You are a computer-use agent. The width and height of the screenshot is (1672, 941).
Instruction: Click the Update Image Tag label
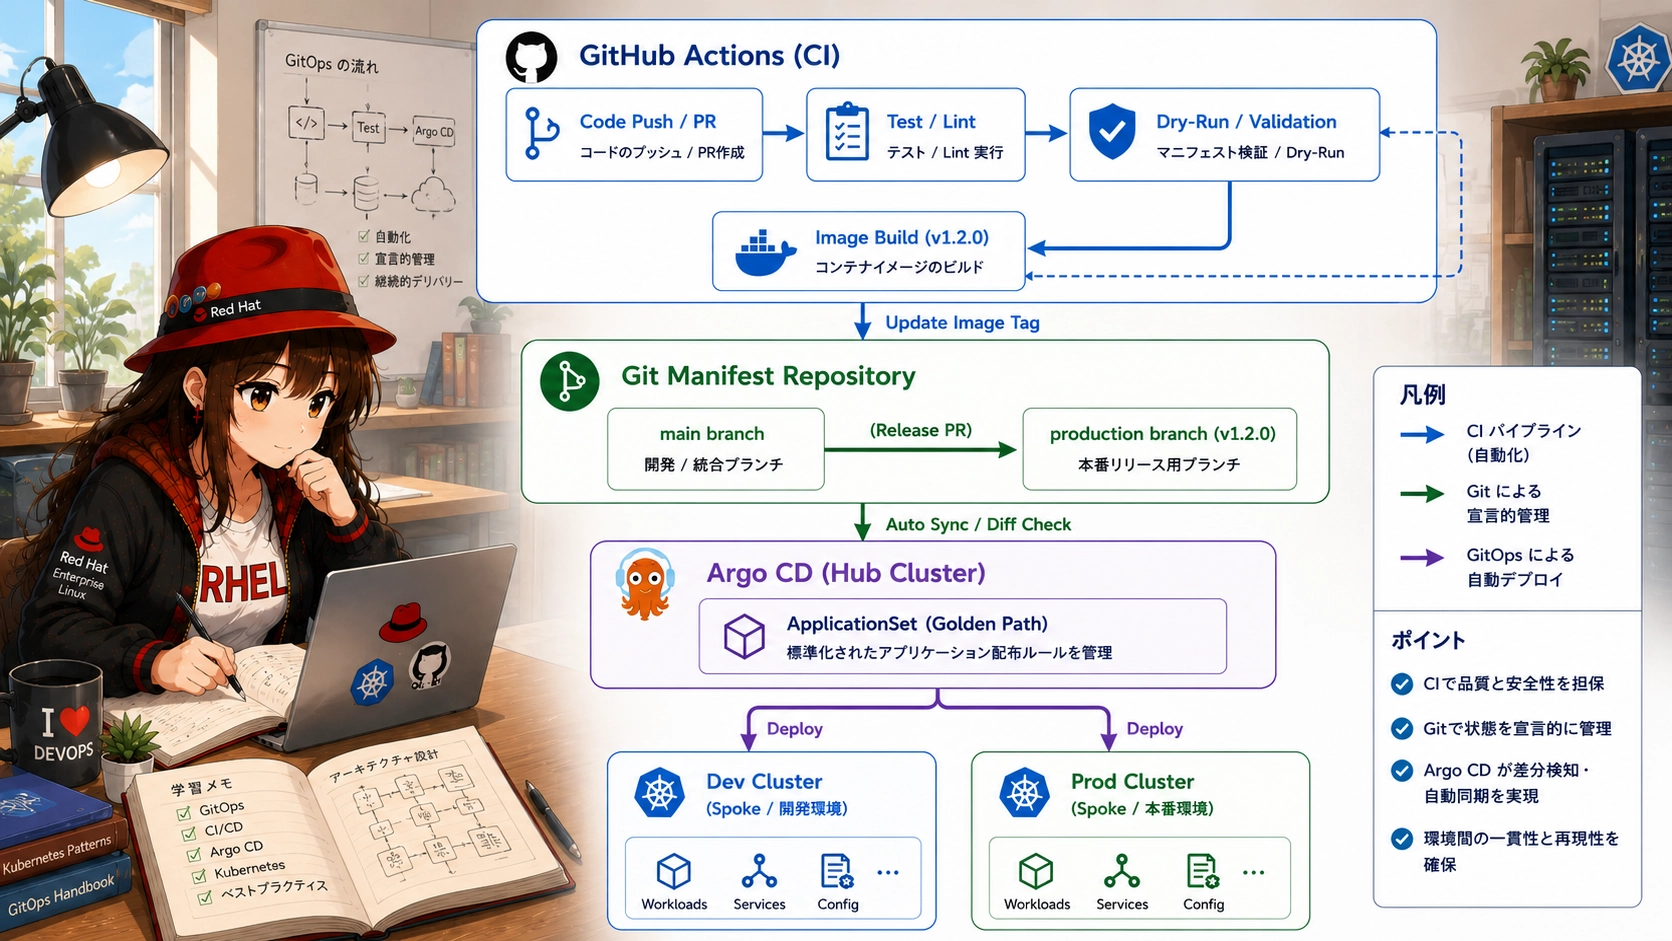coord(962,323)
